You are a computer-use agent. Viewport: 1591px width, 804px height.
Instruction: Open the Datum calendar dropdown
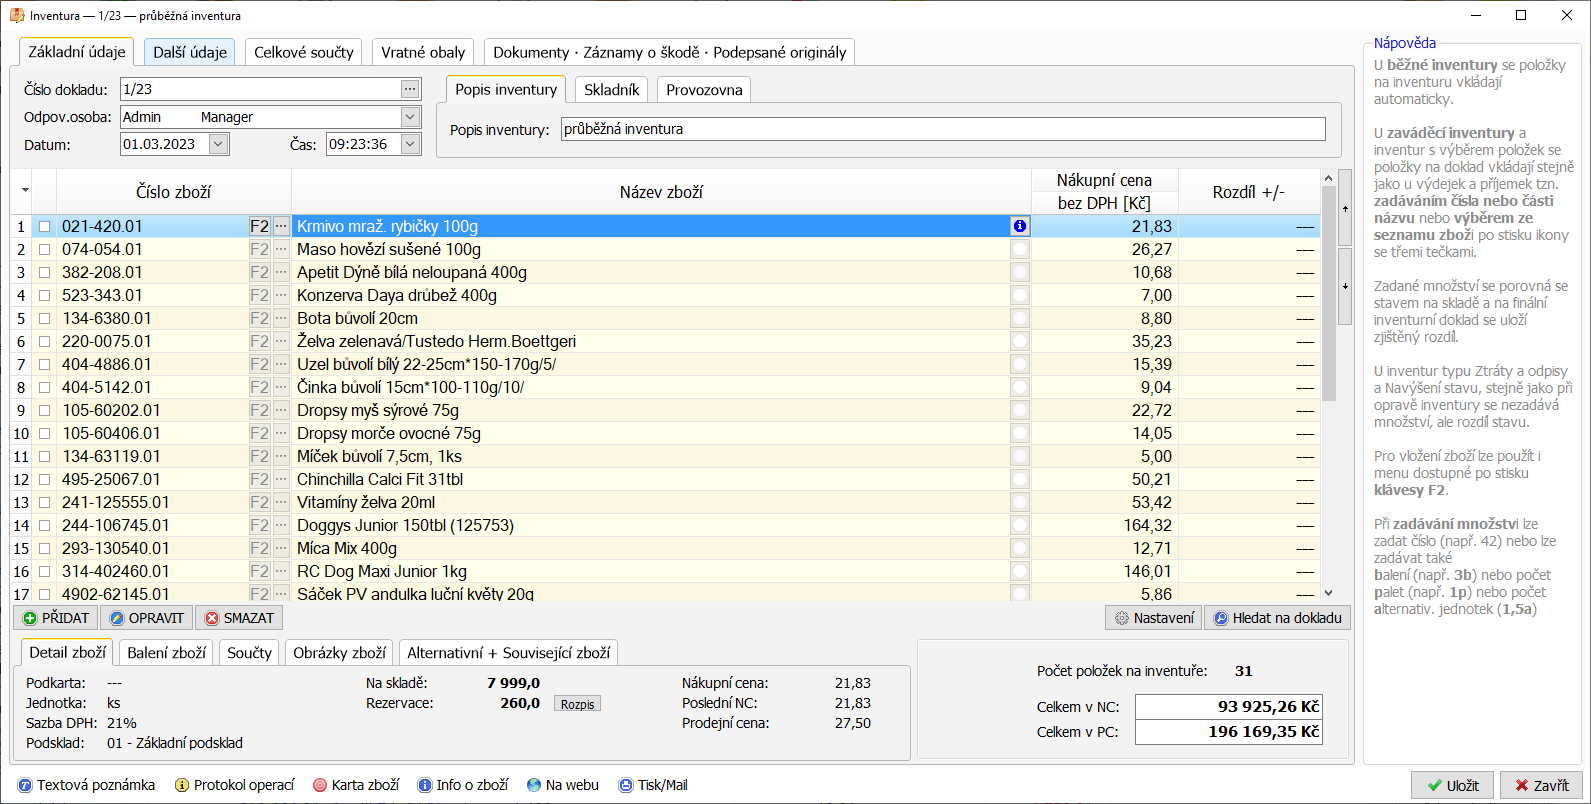(219, 144)
